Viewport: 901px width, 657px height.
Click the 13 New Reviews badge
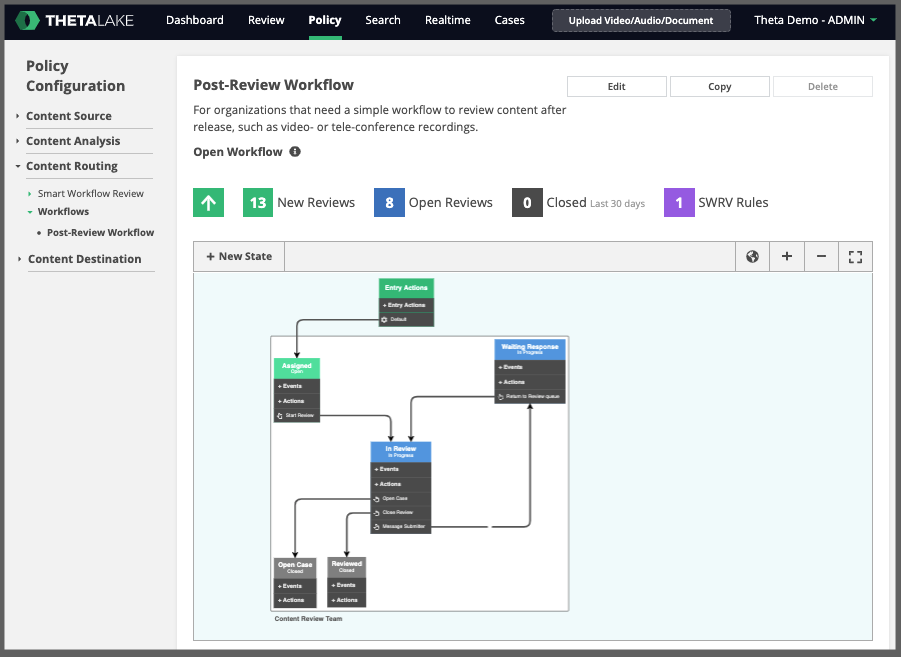tap(258, 202)
